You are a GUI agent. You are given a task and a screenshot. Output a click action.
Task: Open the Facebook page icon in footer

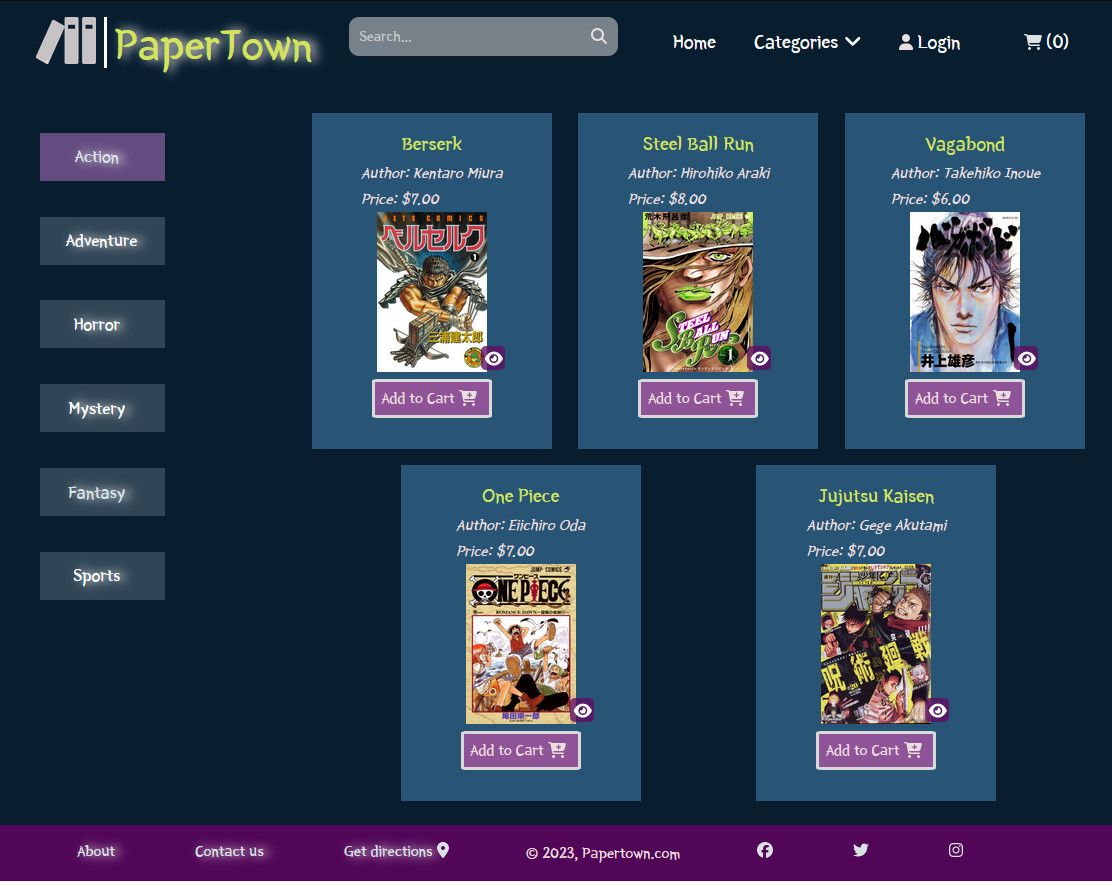tap(765, 850)
